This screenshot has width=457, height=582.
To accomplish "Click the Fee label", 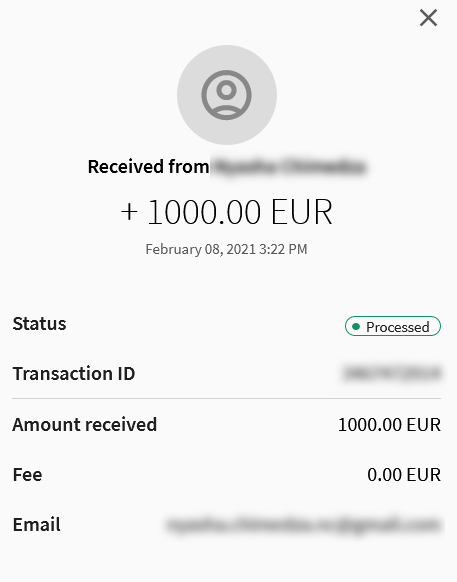I will [27, 474].
